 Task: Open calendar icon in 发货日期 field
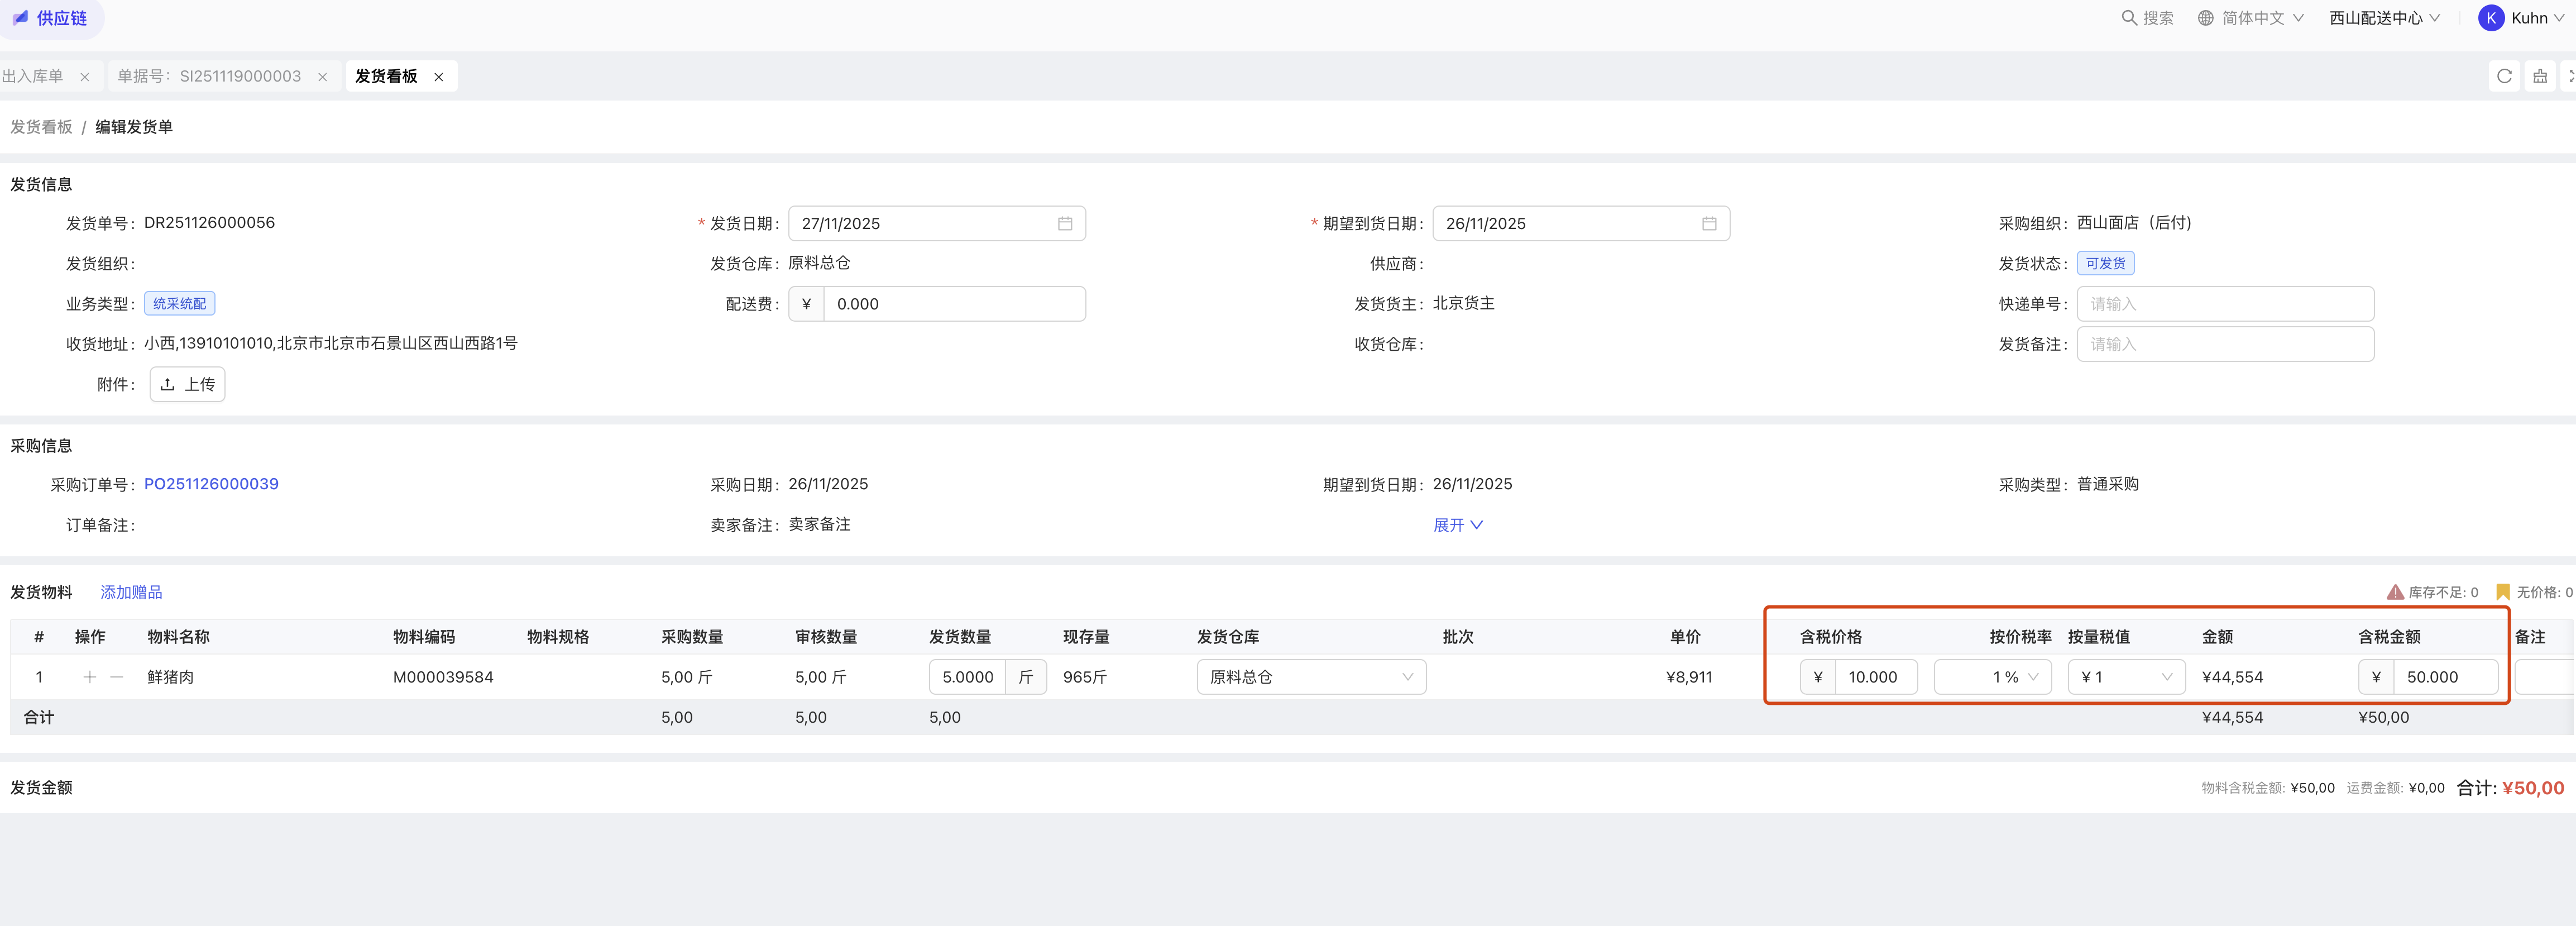pos(1065,224)
